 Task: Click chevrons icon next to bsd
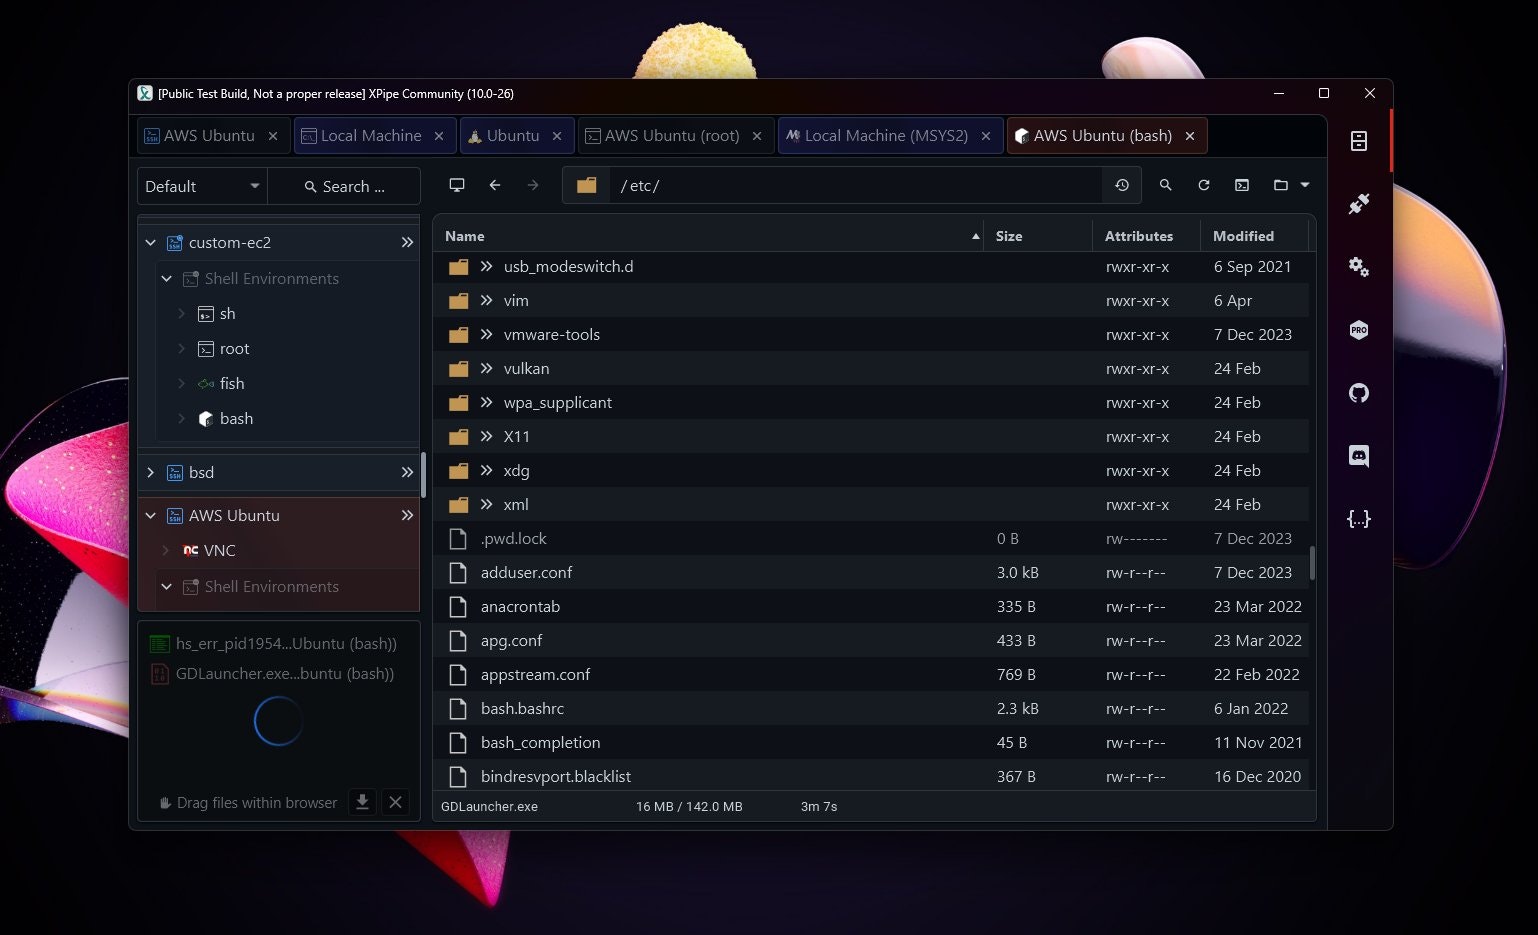[407, 472]
